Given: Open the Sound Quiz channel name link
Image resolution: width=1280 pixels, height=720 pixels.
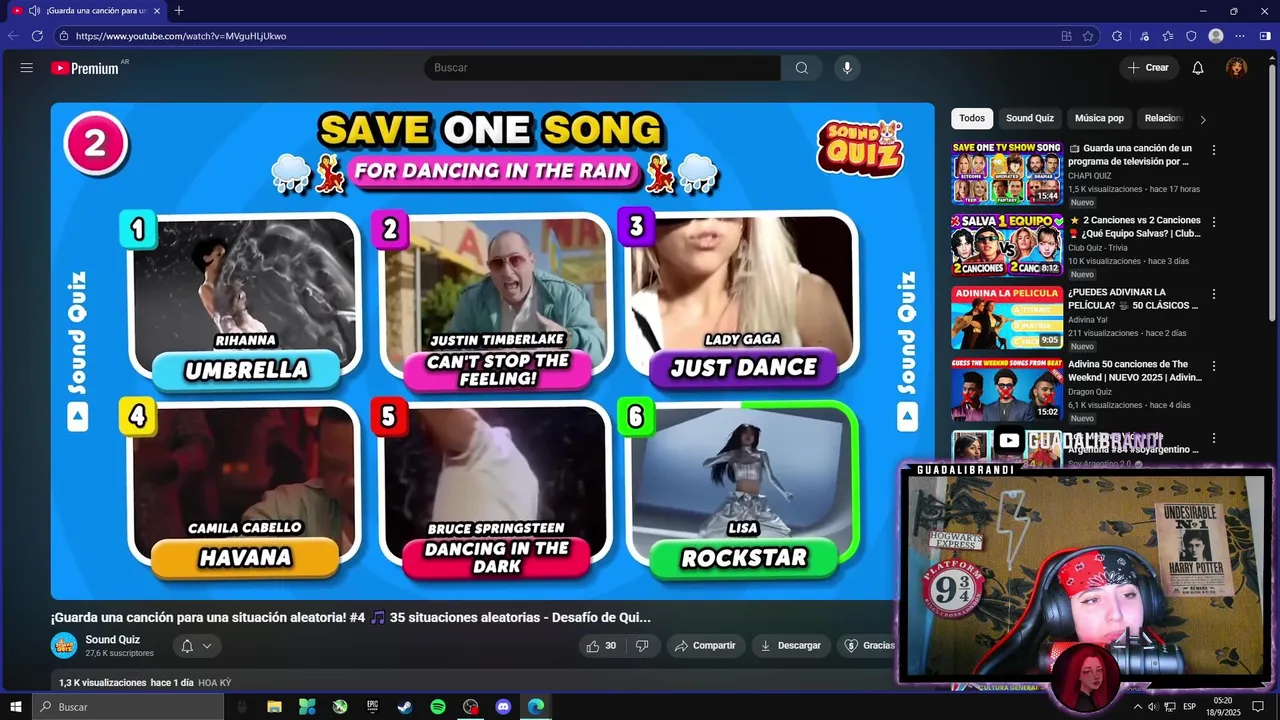Looking at the screenshot, I should point(112,640).
